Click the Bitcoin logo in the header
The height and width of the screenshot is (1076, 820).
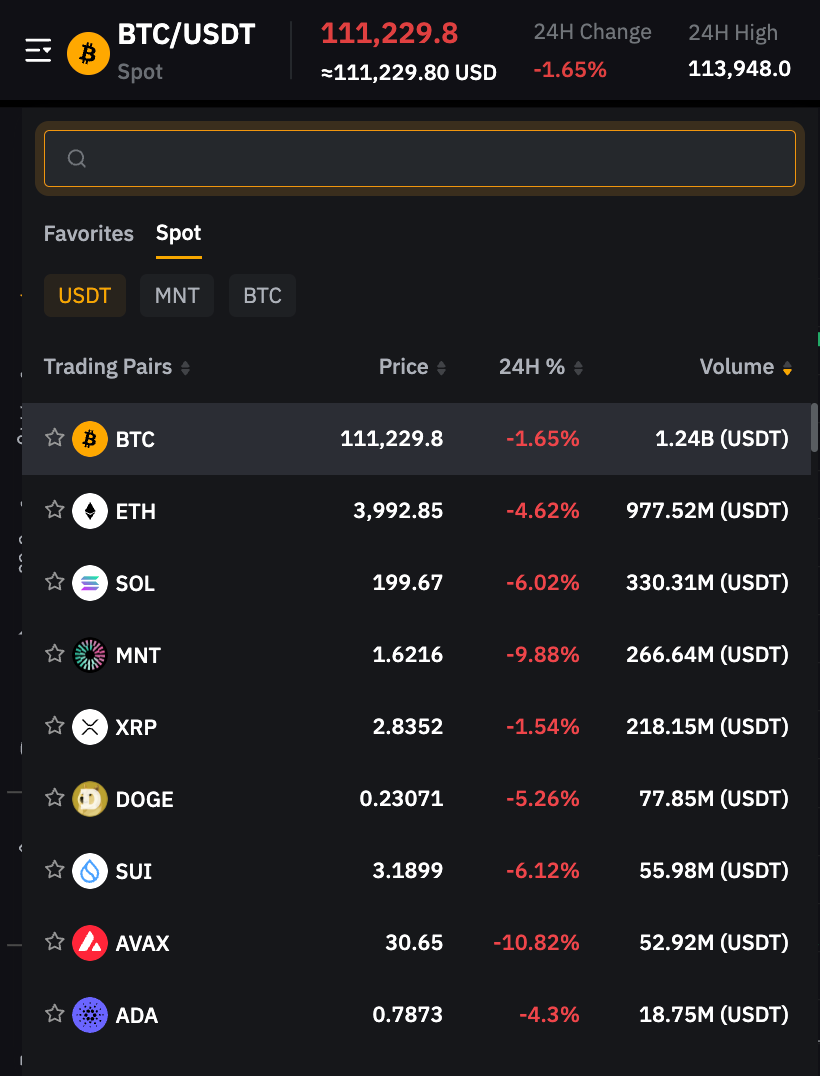tap(88, 53)
